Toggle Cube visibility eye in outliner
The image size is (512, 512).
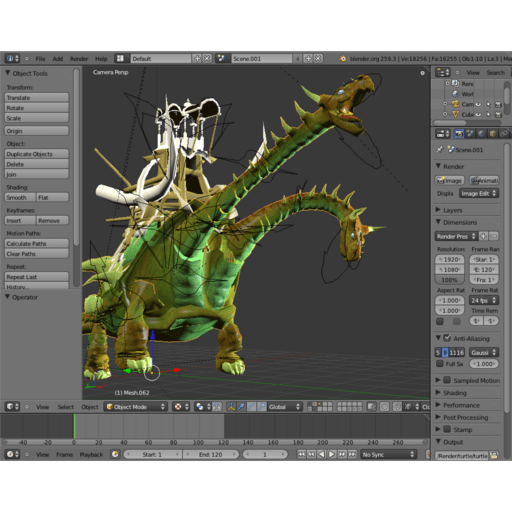(479, 114)
